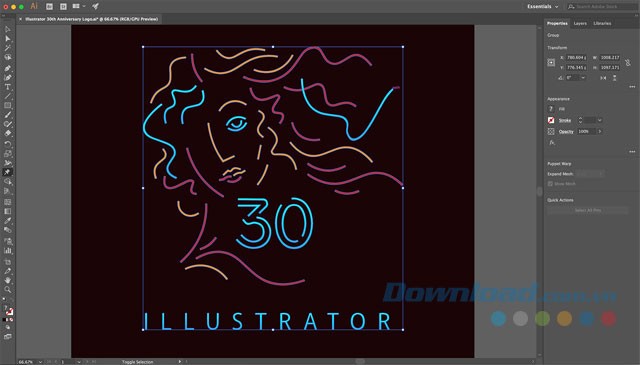This screenshot has height=365, width=640.
Task: Click the X position field
Action: [576, 58]
